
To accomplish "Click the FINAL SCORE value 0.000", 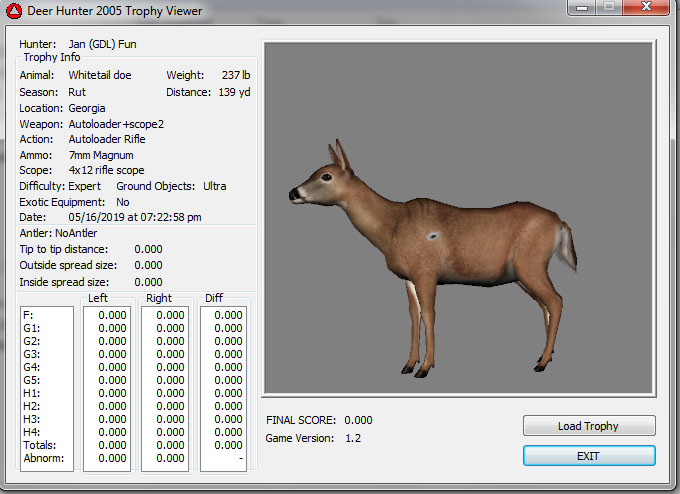I will click(357, 420).
